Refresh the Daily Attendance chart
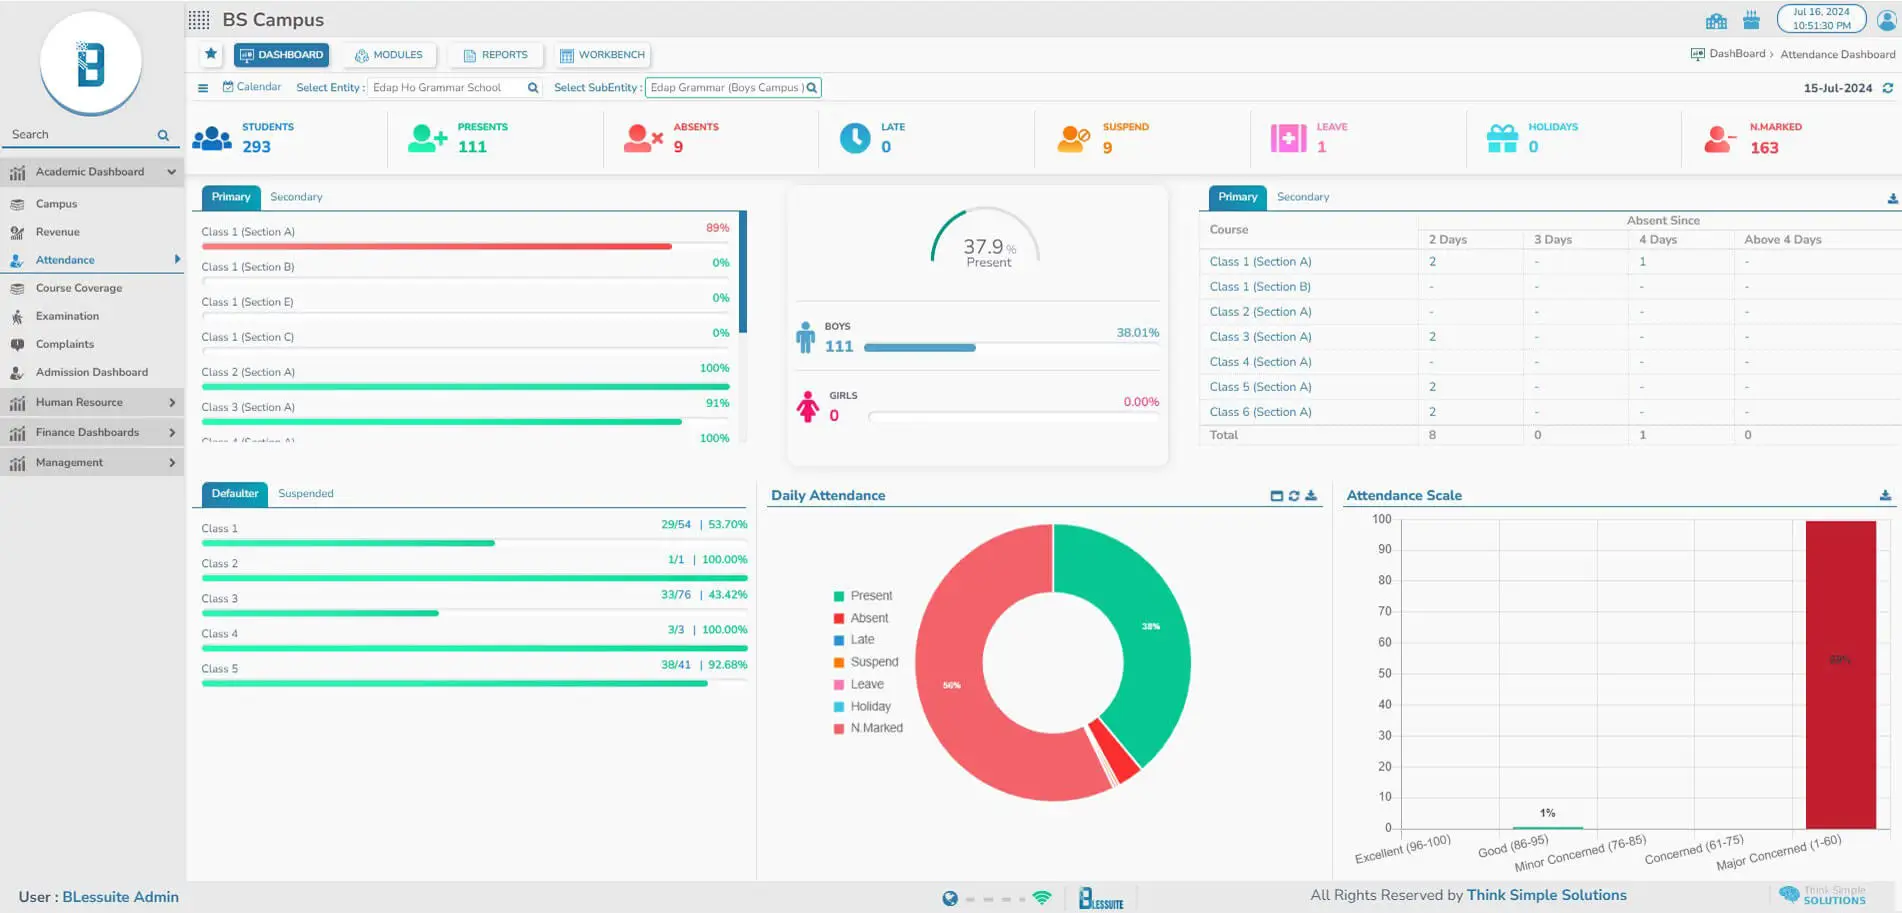 click(x=1294, y=496)
